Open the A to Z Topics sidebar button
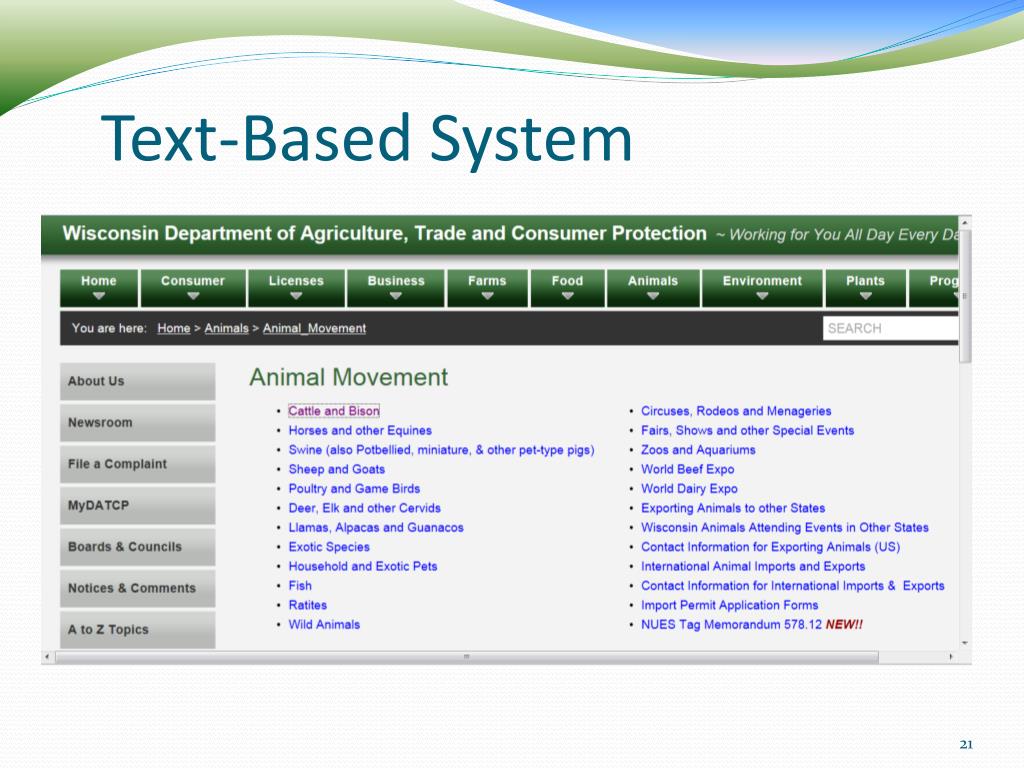 [x=137, y=630]
